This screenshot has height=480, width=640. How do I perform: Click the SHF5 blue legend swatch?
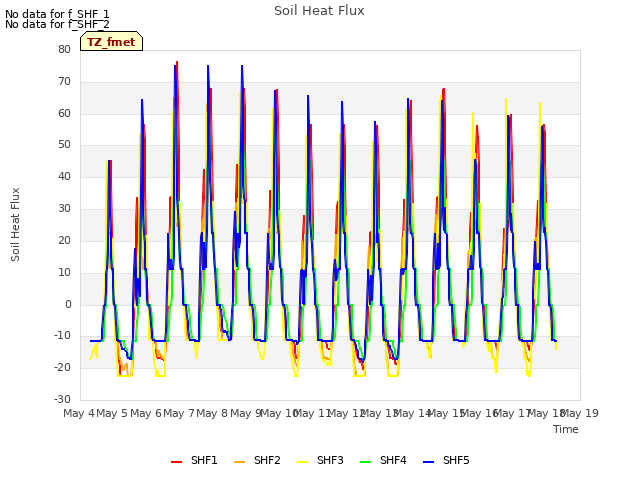(429, 462)
